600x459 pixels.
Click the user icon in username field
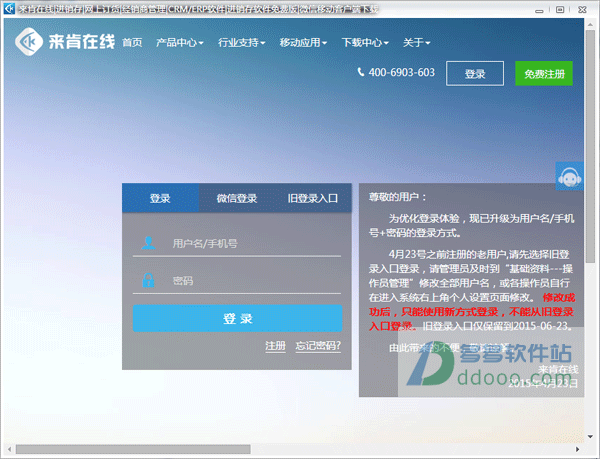(x=148, y=243)
